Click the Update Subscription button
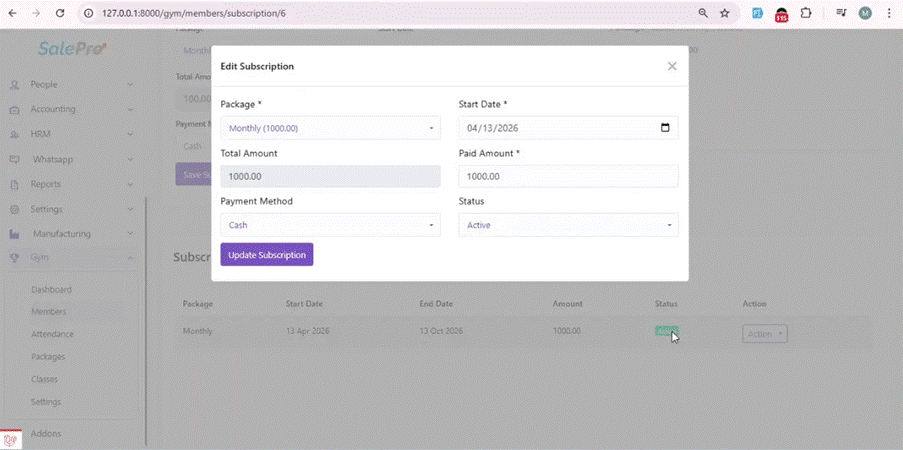Viewport: 903px width, 450px height. [x=267, y=255]
